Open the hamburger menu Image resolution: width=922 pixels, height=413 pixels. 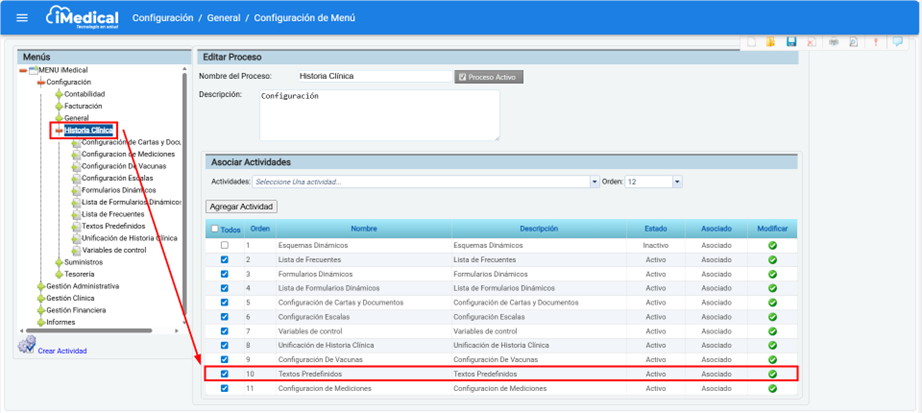(22, 18)
